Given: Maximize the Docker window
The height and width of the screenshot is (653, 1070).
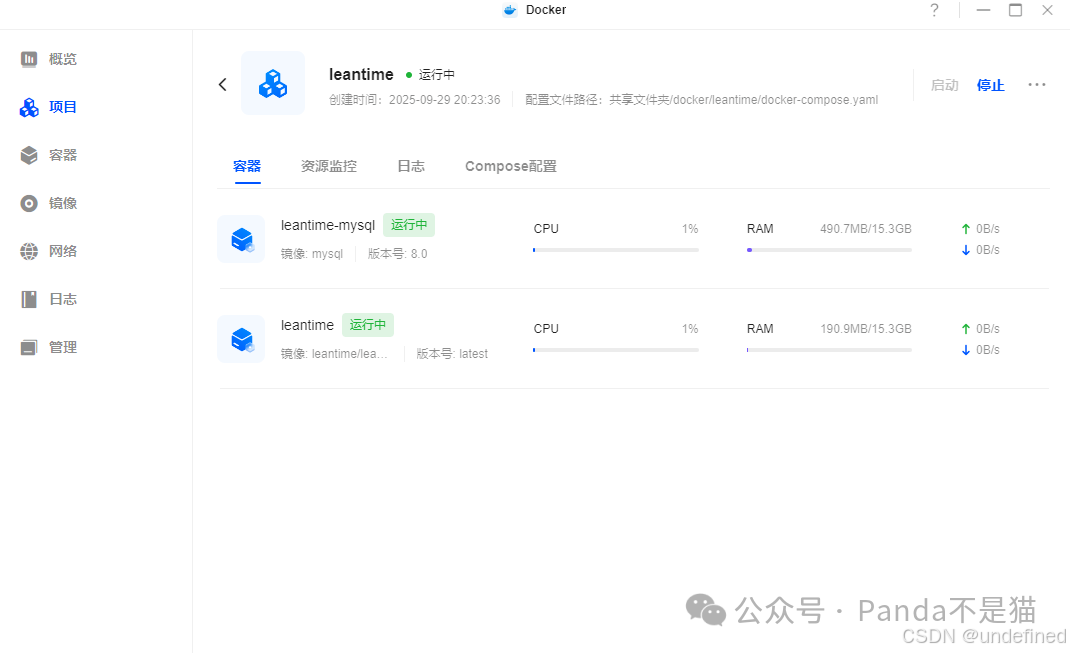Looking at the screenshot, I should 1015,10.
